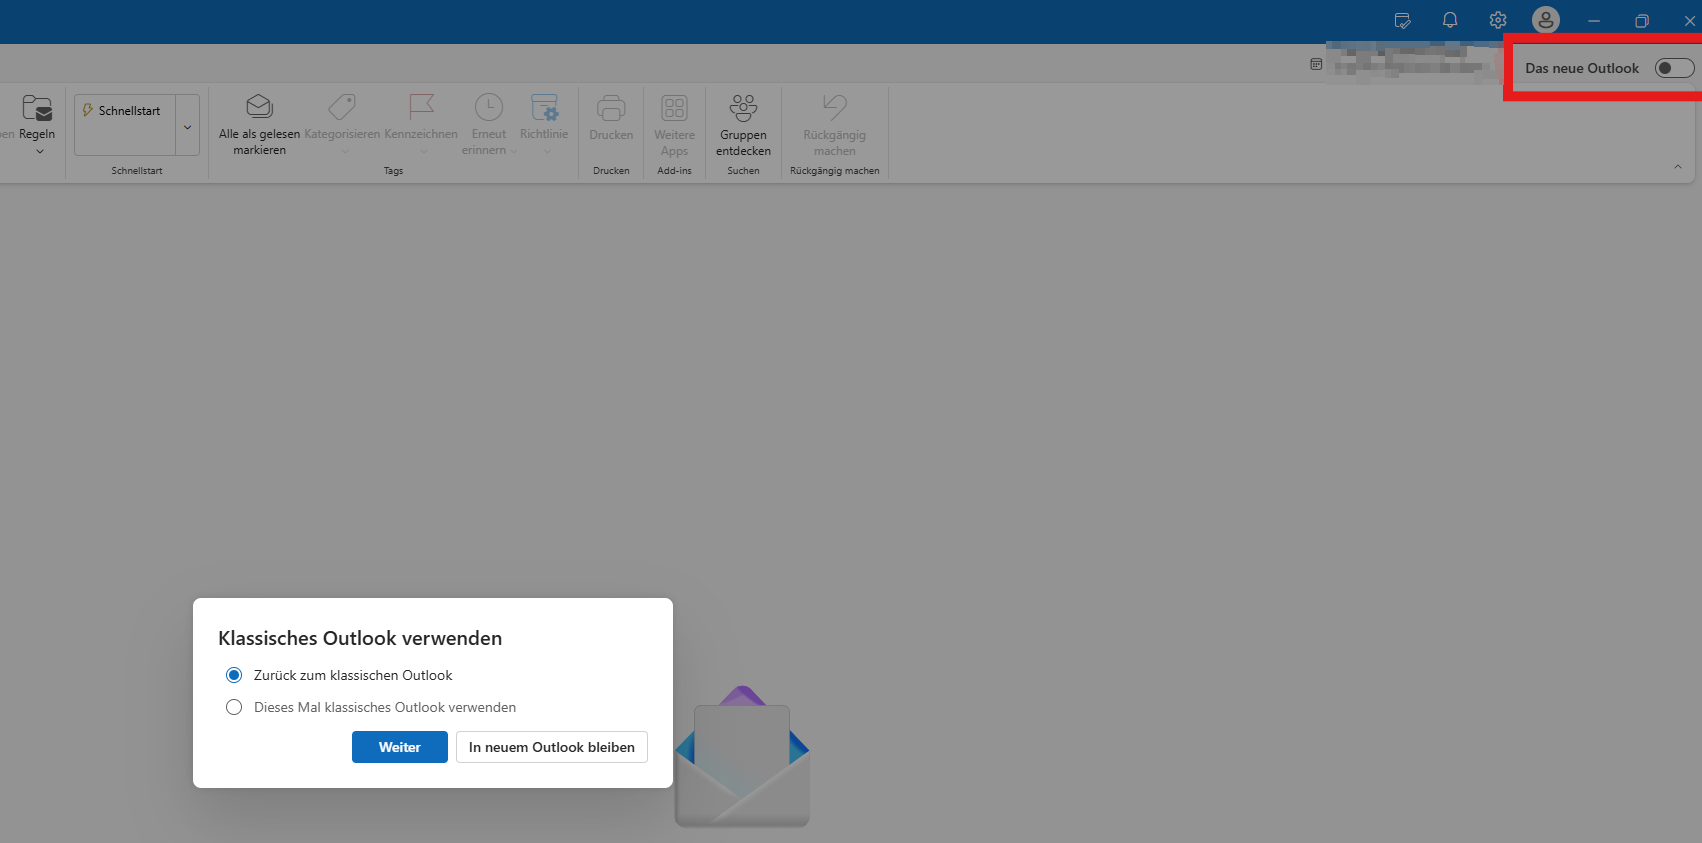
Task: Click the Kennzeichnen flag icon
Action: [421, 106]
